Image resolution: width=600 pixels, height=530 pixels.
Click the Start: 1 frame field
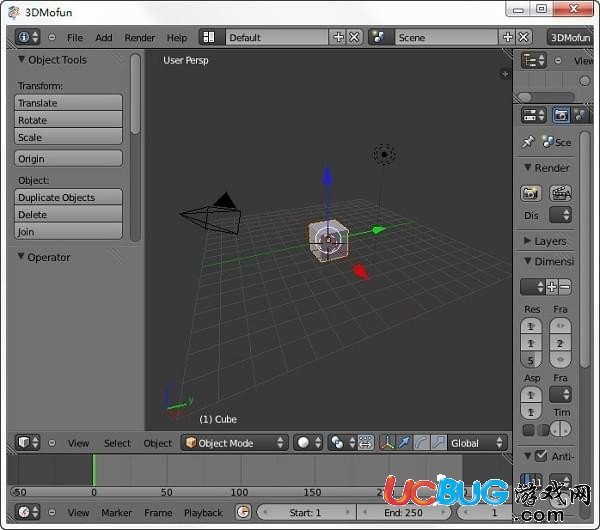[x=307, y=512]
